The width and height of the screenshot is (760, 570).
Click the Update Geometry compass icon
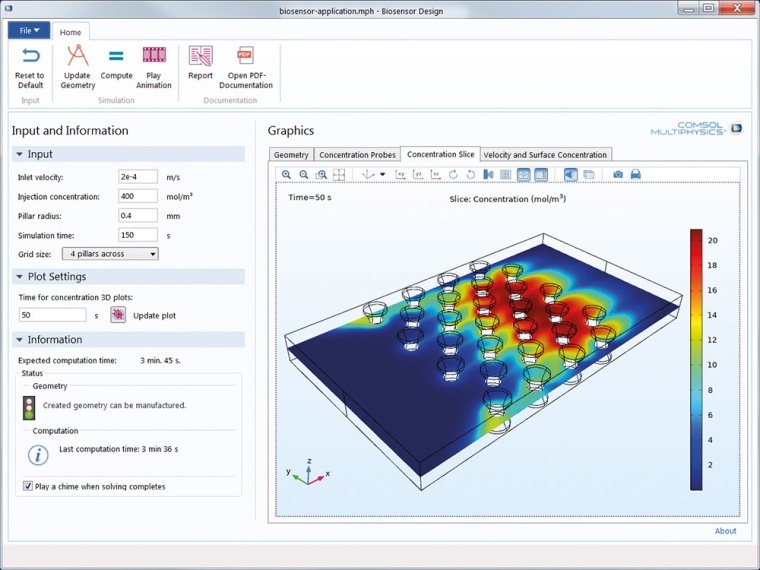click(x=78, y=55)
